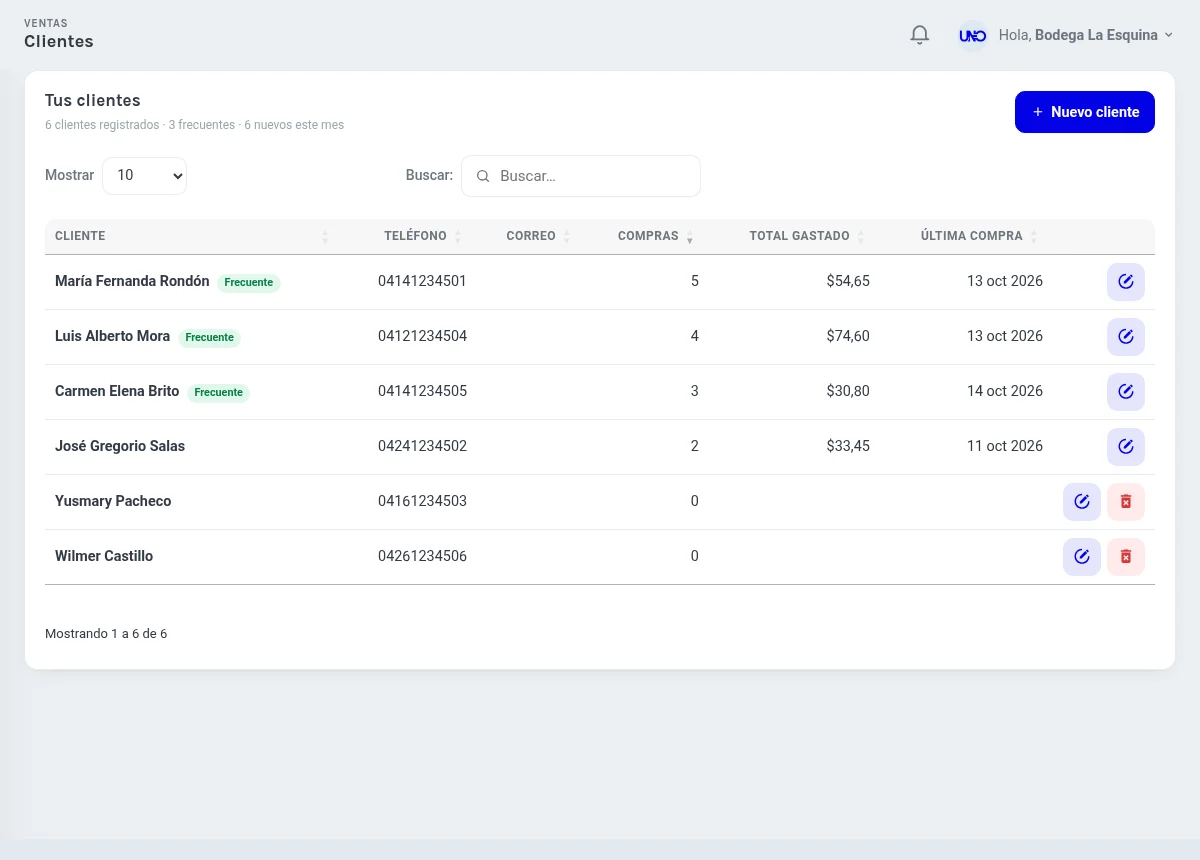The width and height of the screenshot is (1200, 860).
Task: Click the Nuevo cliente button
Action: pyautogui.click(x=1085, y=112)
